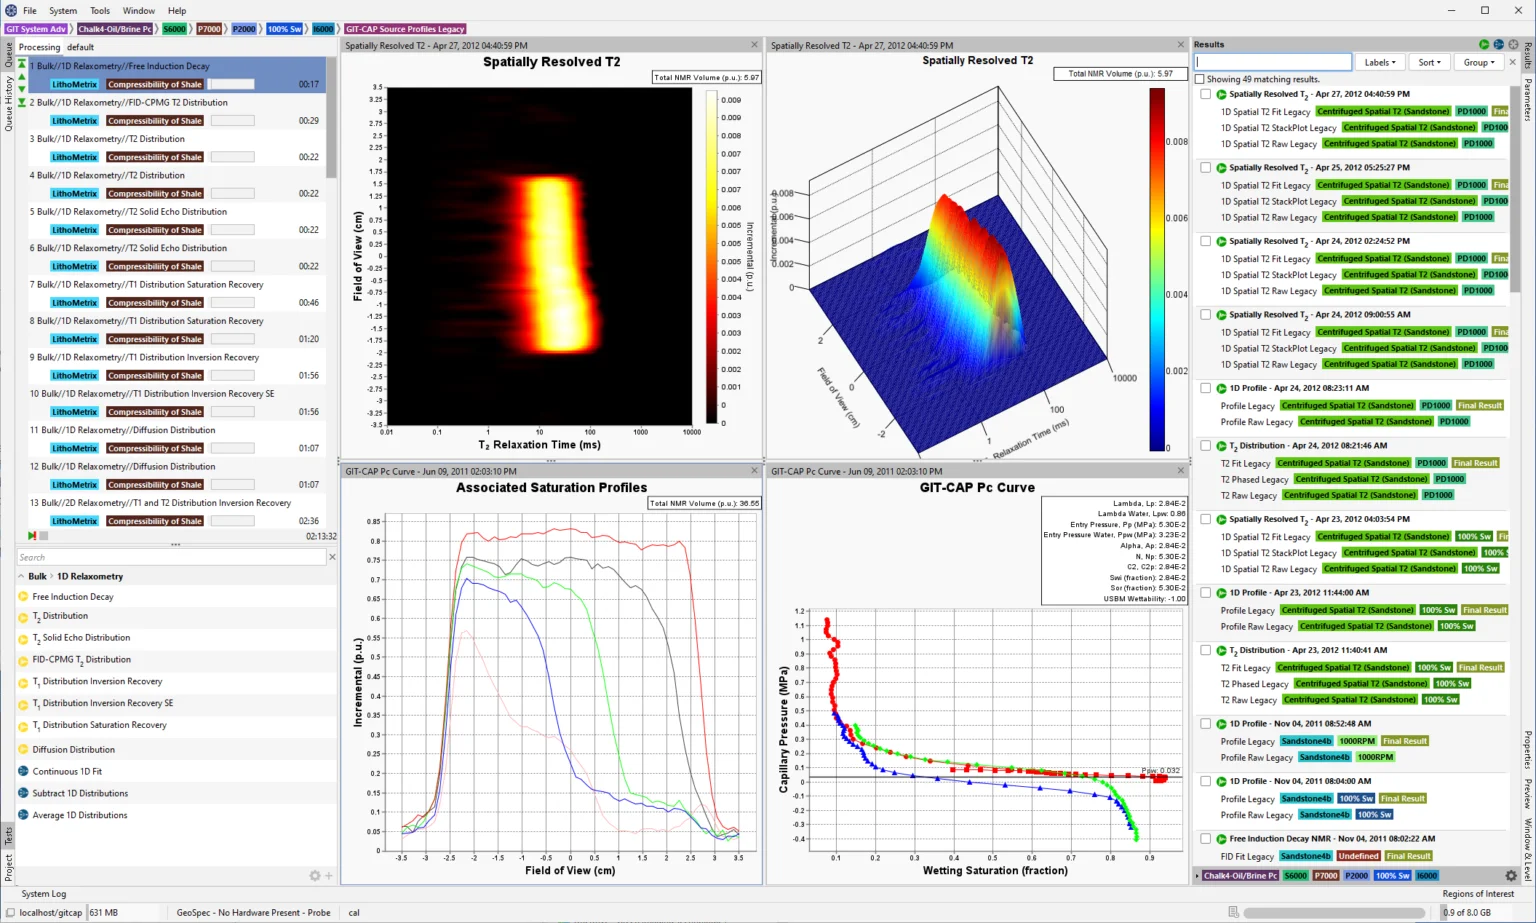The image size is (1536, 923).
Task: Select the Continuous 1D Fit processing icon
Action: pyautogui.click(x=23, y=771)
